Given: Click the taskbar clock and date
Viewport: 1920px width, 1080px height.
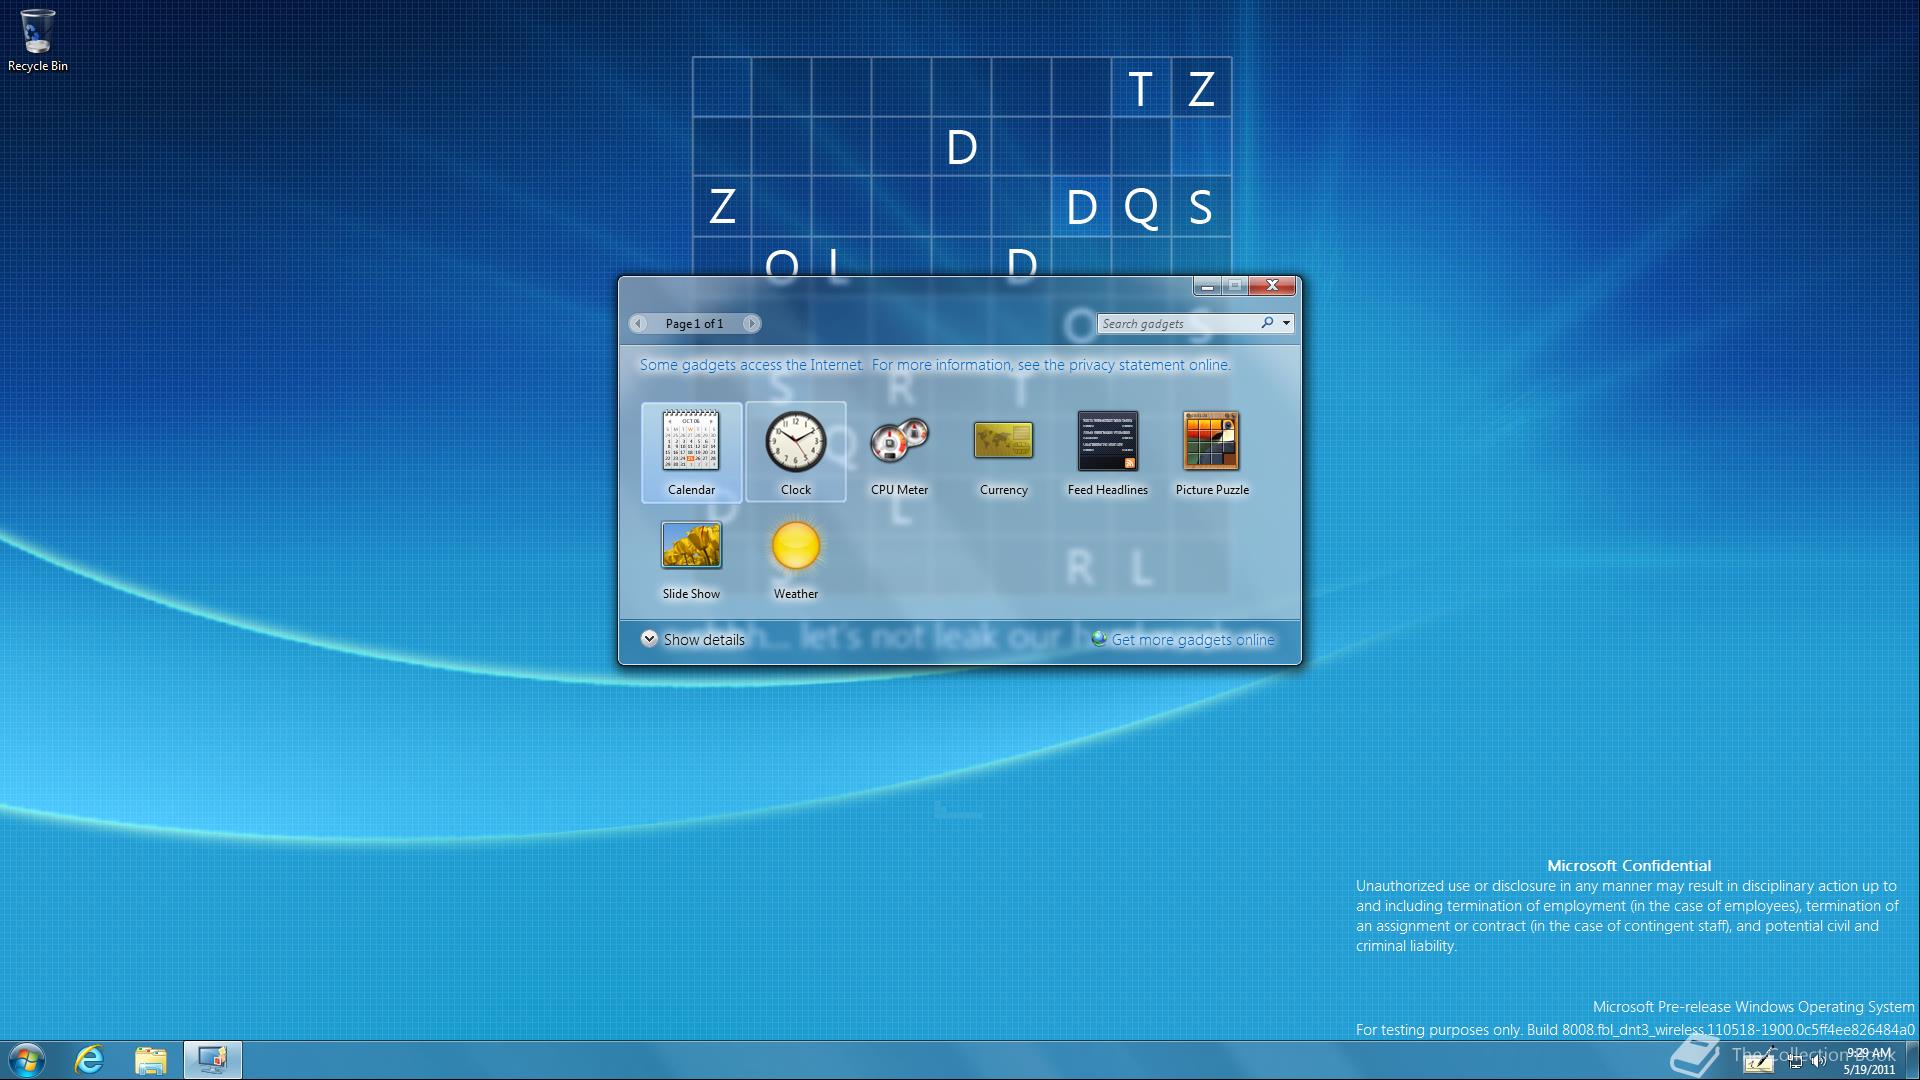Looking at the screenshot, I should tap(1868, 1061).
